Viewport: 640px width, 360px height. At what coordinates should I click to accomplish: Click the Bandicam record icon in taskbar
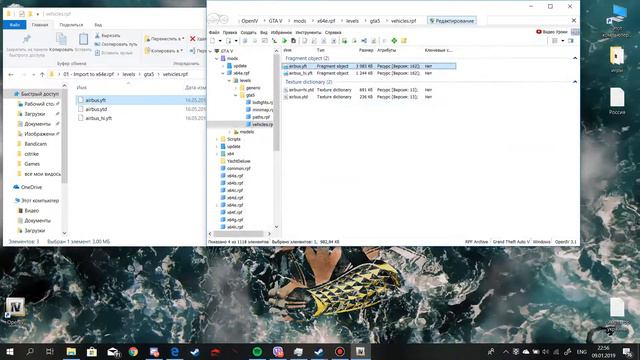click(340, 351)
